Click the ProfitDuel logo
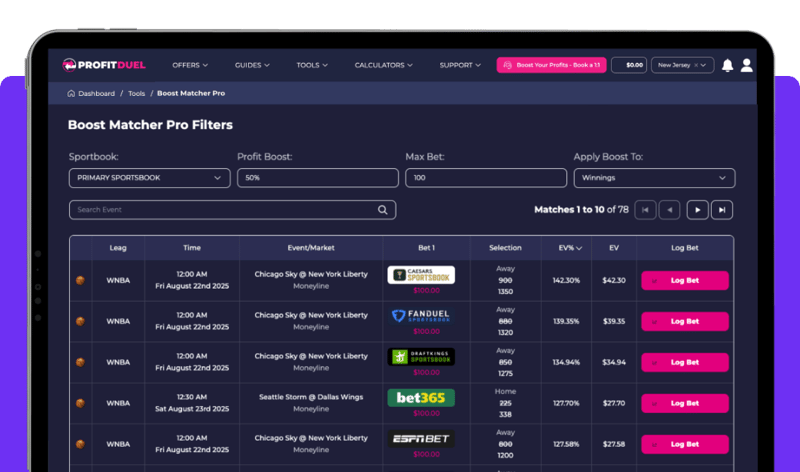 (x=104, y=65)
